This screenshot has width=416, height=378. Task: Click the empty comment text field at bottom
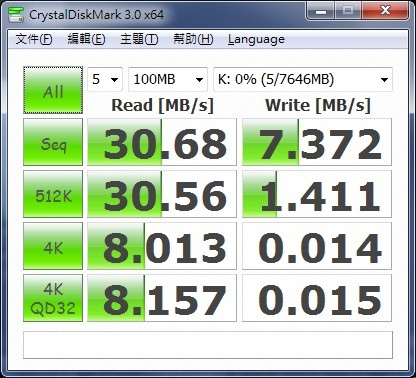pos(208,345)
